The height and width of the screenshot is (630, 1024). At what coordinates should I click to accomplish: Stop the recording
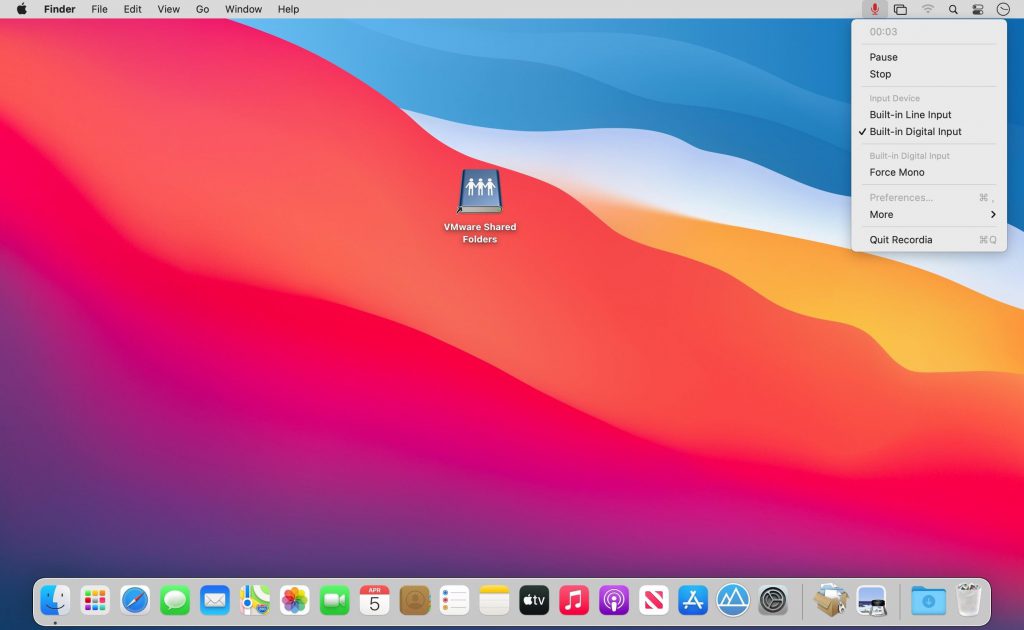coord(880,74)
